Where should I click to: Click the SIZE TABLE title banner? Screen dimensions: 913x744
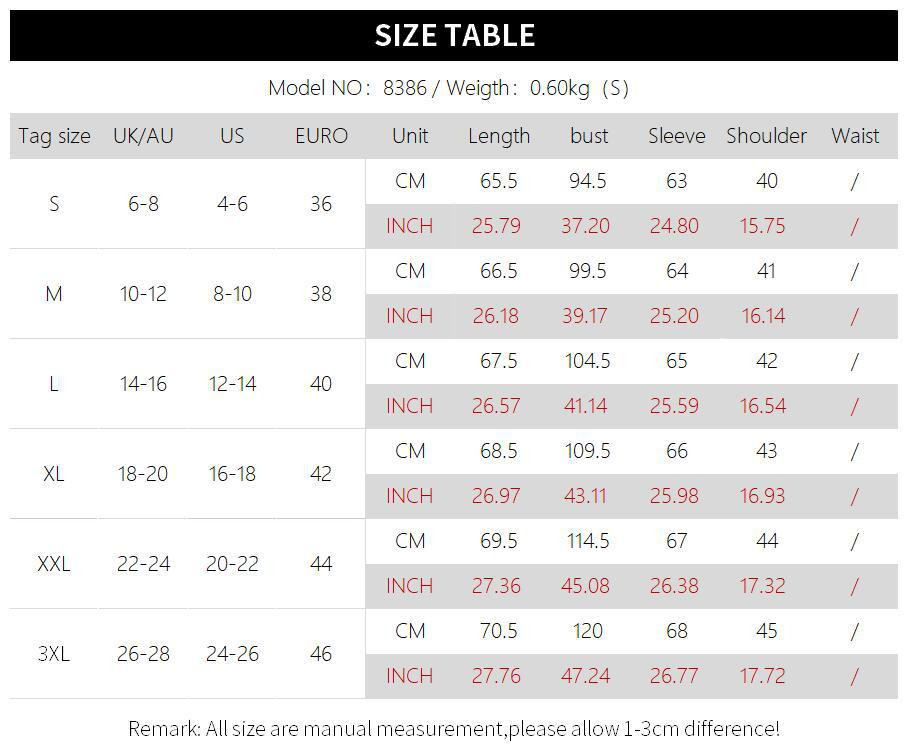455,35
